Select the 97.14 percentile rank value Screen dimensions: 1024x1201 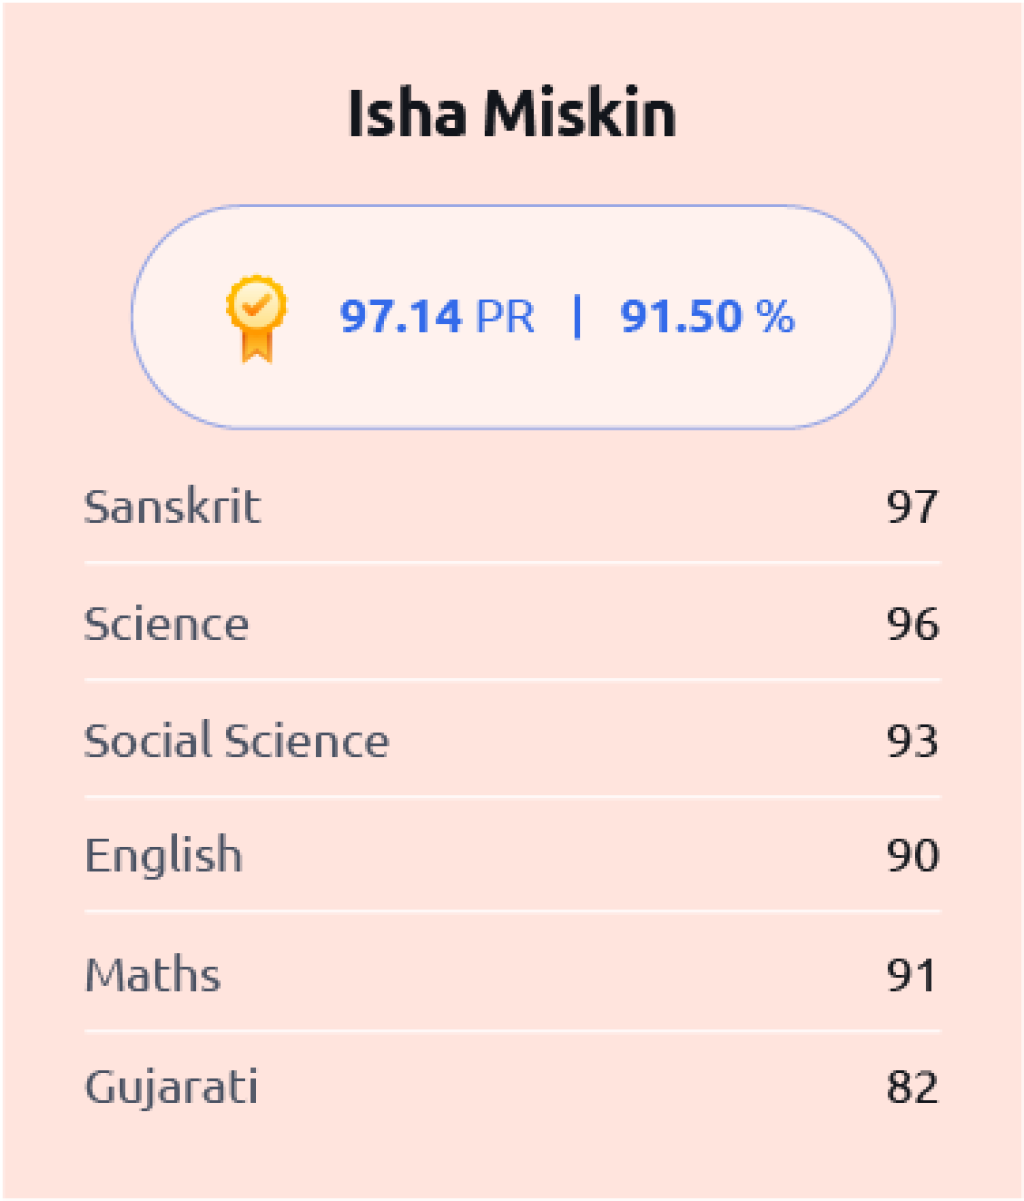401,317
